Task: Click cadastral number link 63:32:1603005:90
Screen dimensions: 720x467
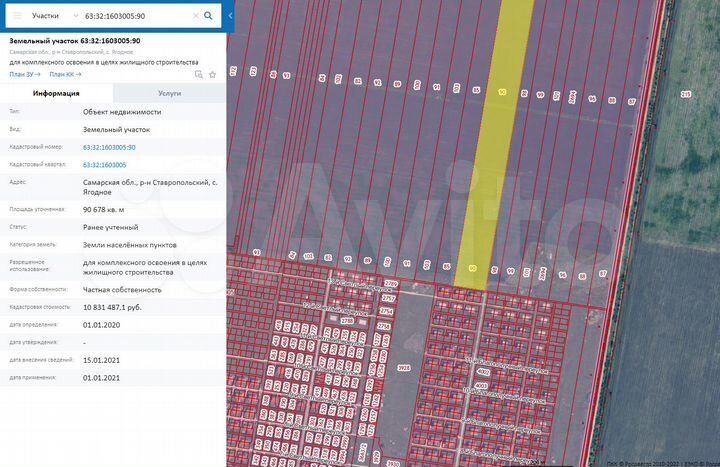Action: (x=109, y=147)
